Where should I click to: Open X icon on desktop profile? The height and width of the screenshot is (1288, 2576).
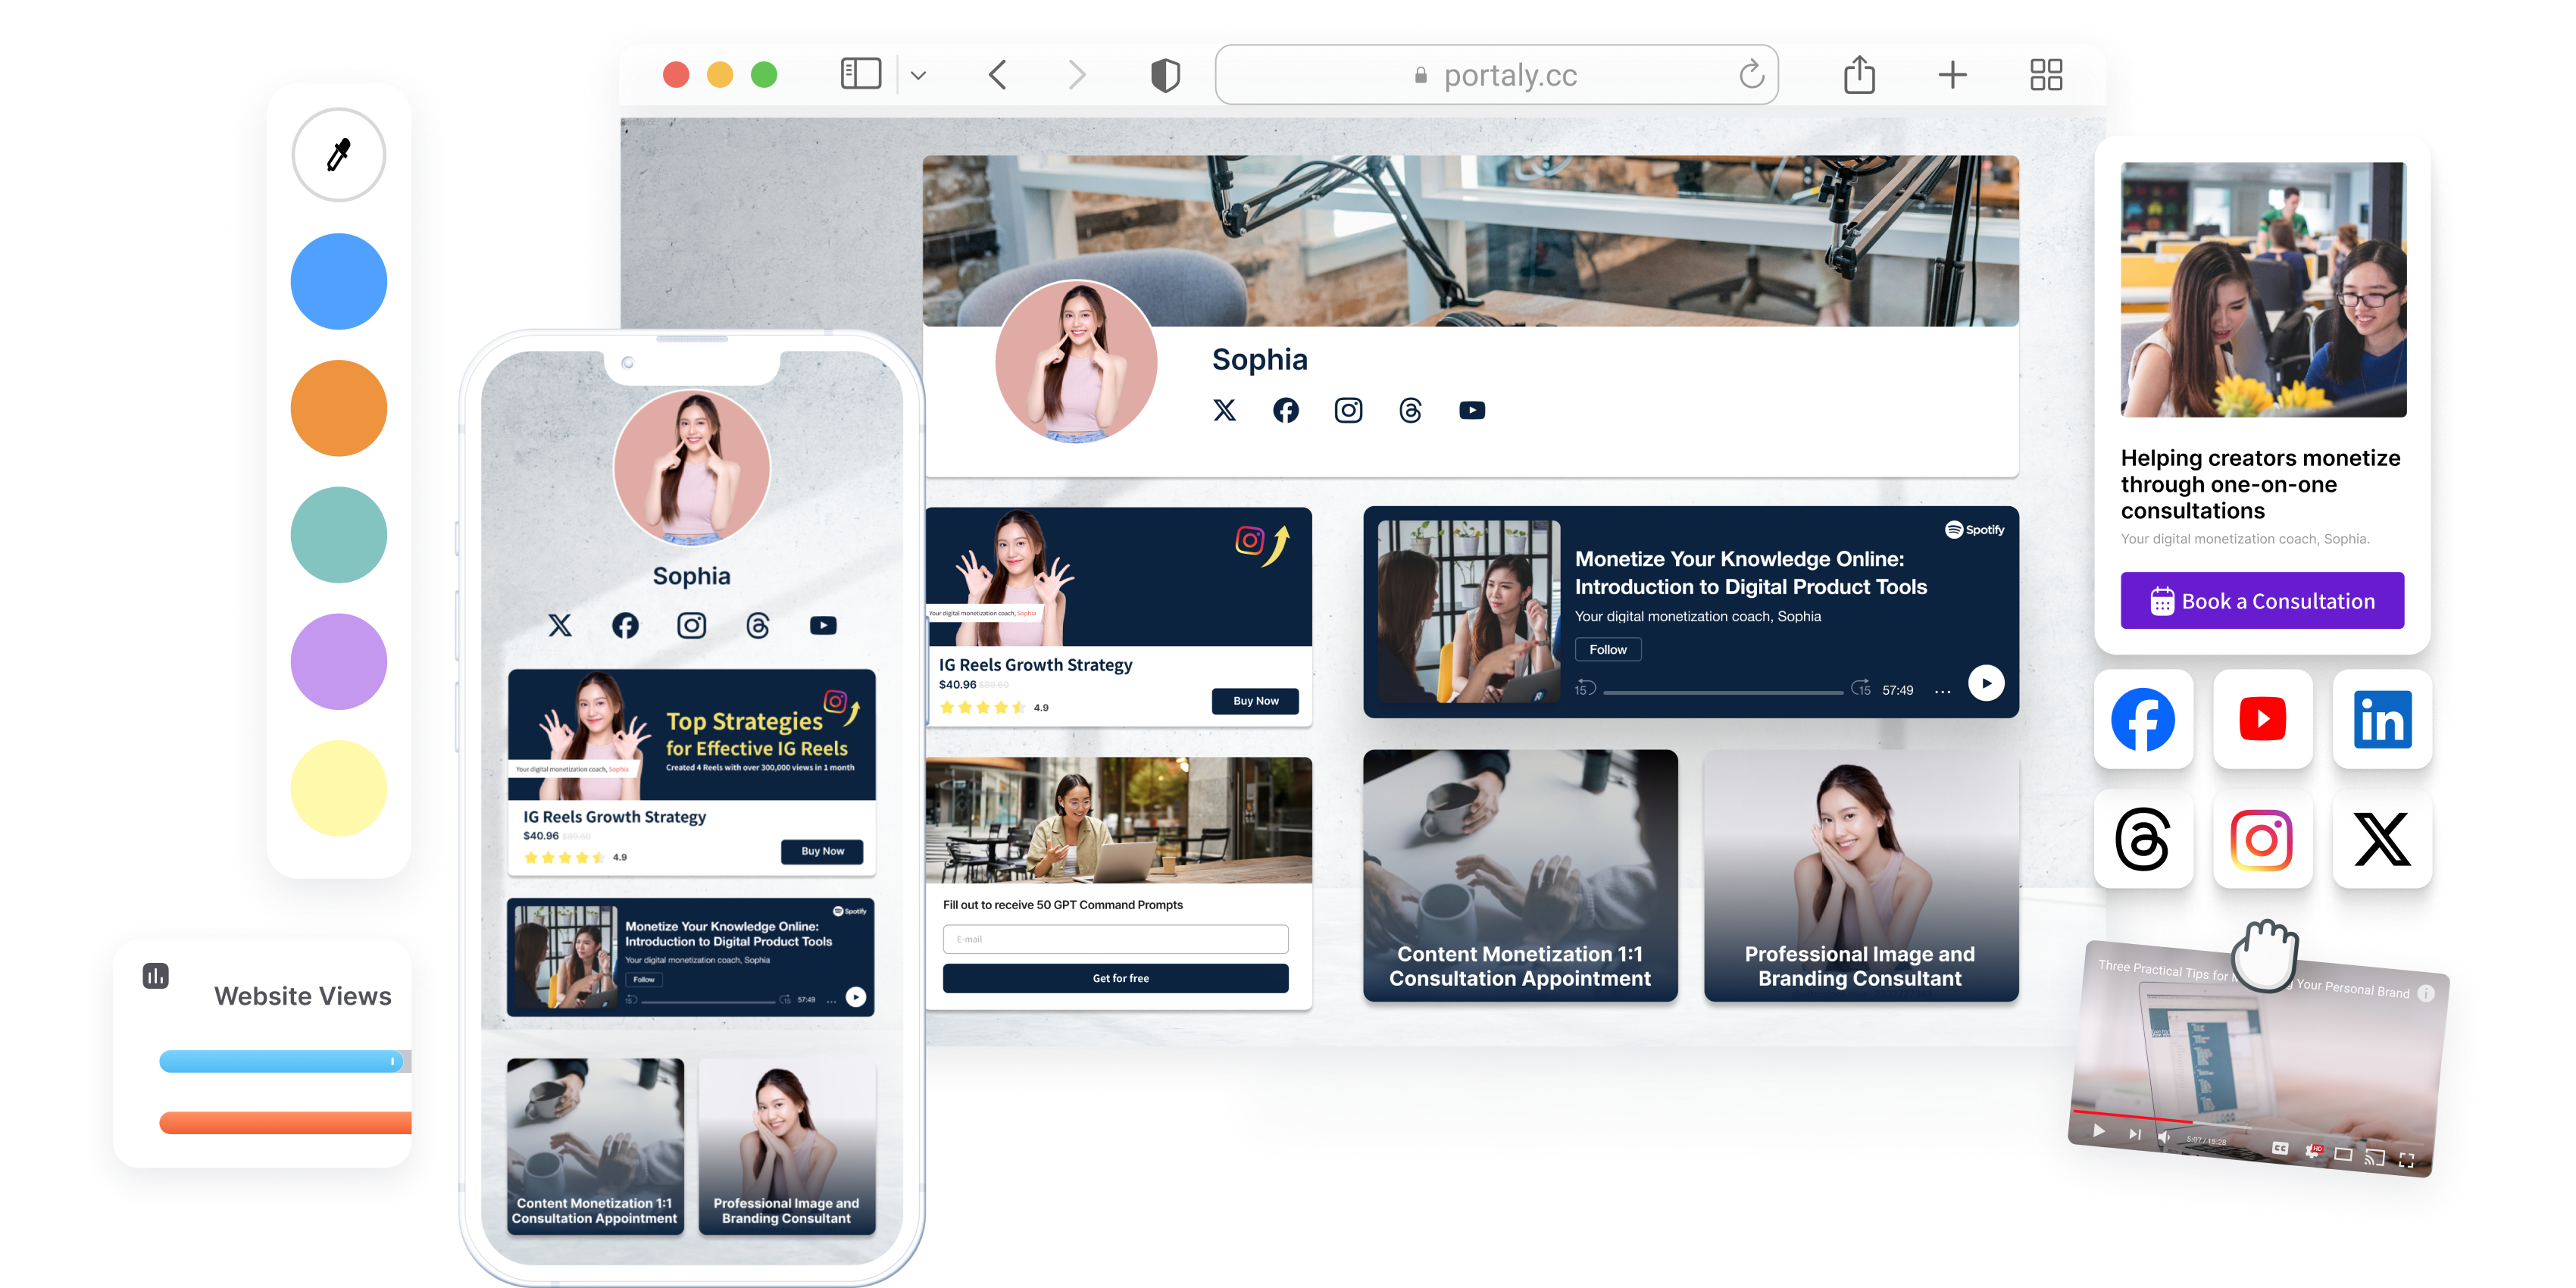[x=1224, y=410]
